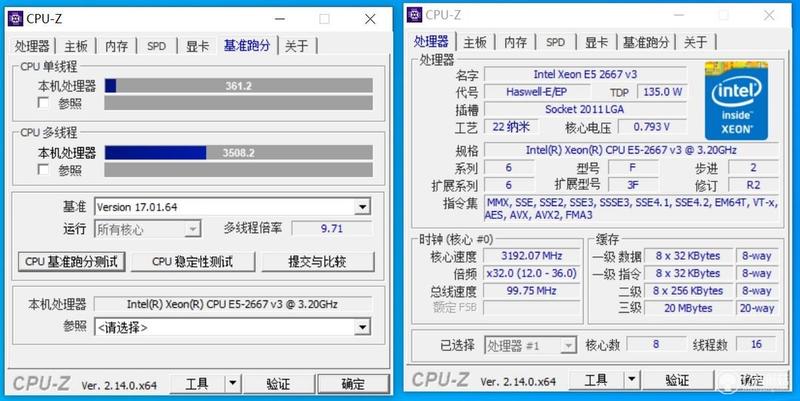Open SPD tab in right window
This screenshot has height=401, width=800.
(x=556, y=42)
